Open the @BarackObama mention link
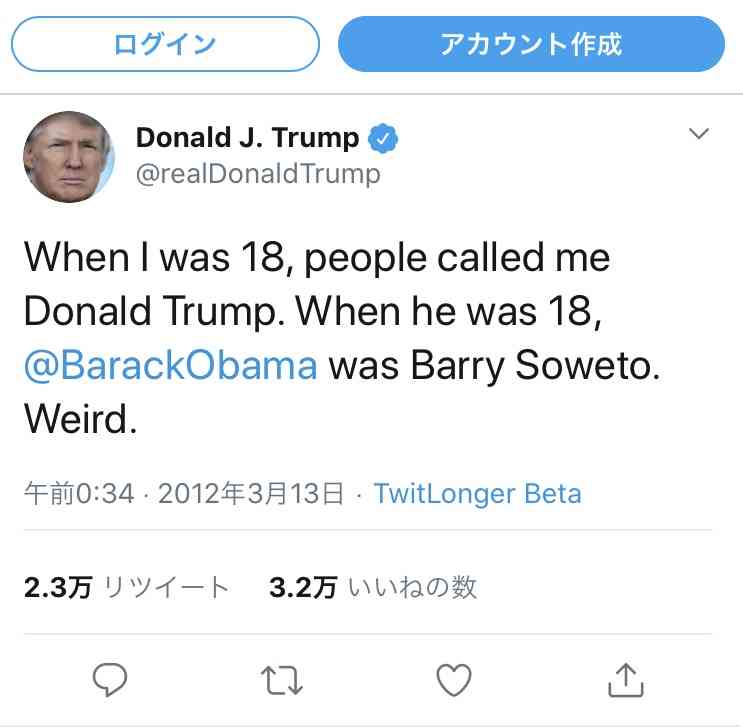Image resolution: width=743 pixels, height=728 pixels. [x=170, y=364]
